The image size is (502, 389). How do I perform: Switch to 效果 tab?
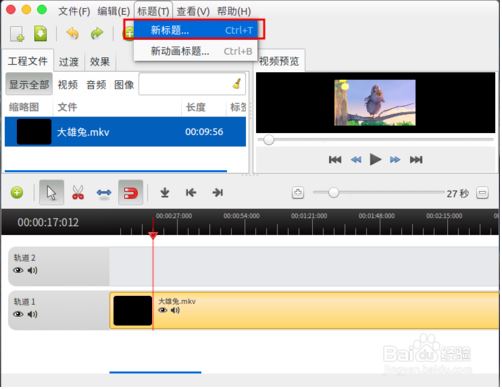[100, 62]
